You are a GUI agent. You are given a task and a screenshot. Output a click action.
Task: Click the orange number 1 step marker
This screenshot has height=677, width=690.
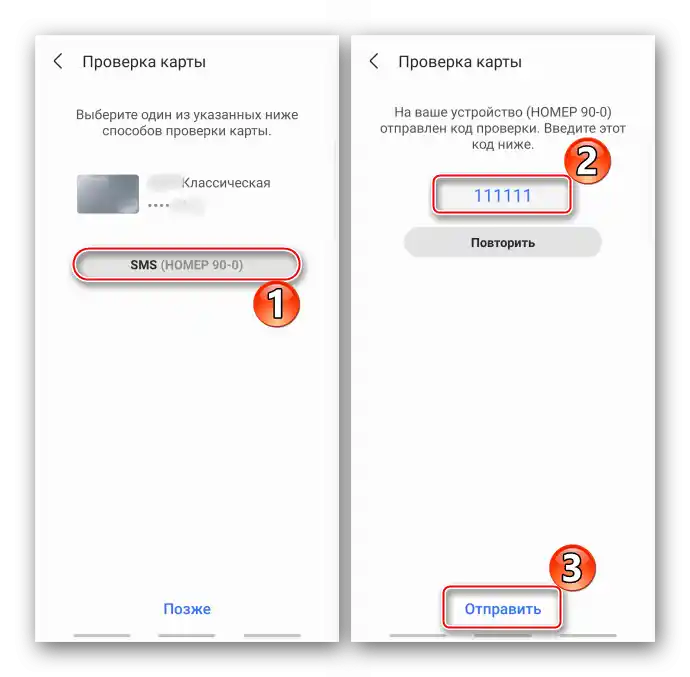(276, 304)
